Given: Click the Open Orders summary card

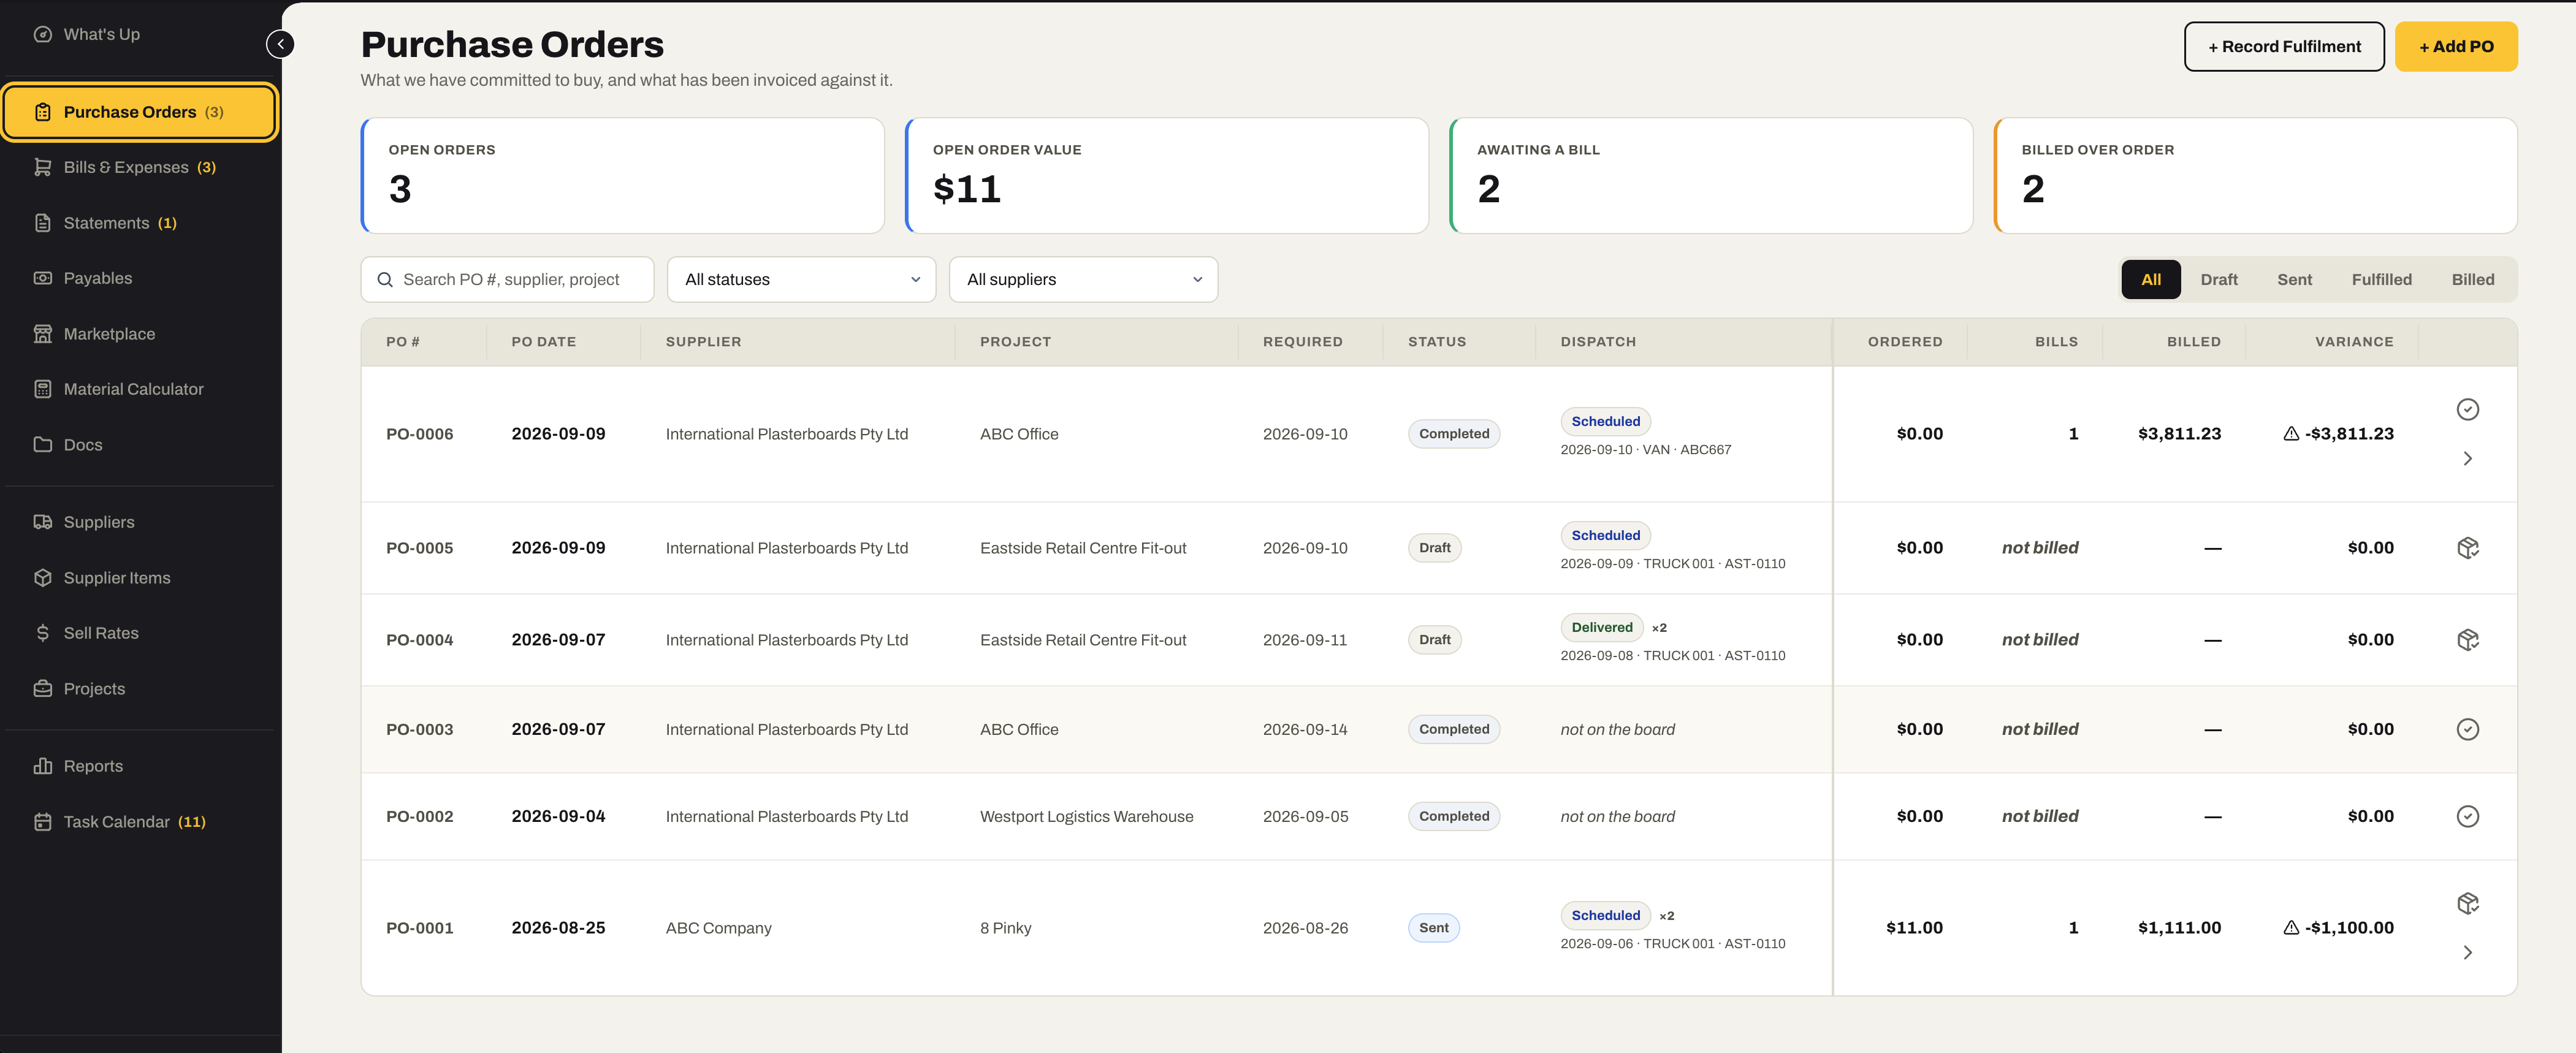Looking at the screenshot, I should (x=622, y=176).
